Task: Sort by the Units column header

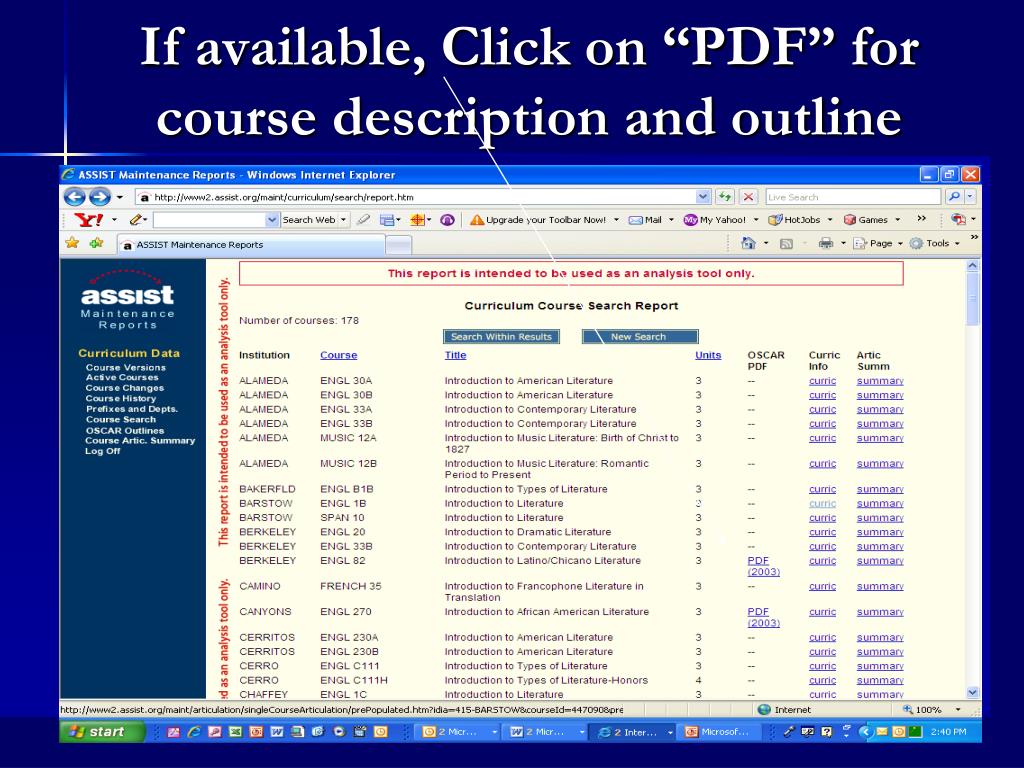Action: (708, 355)
